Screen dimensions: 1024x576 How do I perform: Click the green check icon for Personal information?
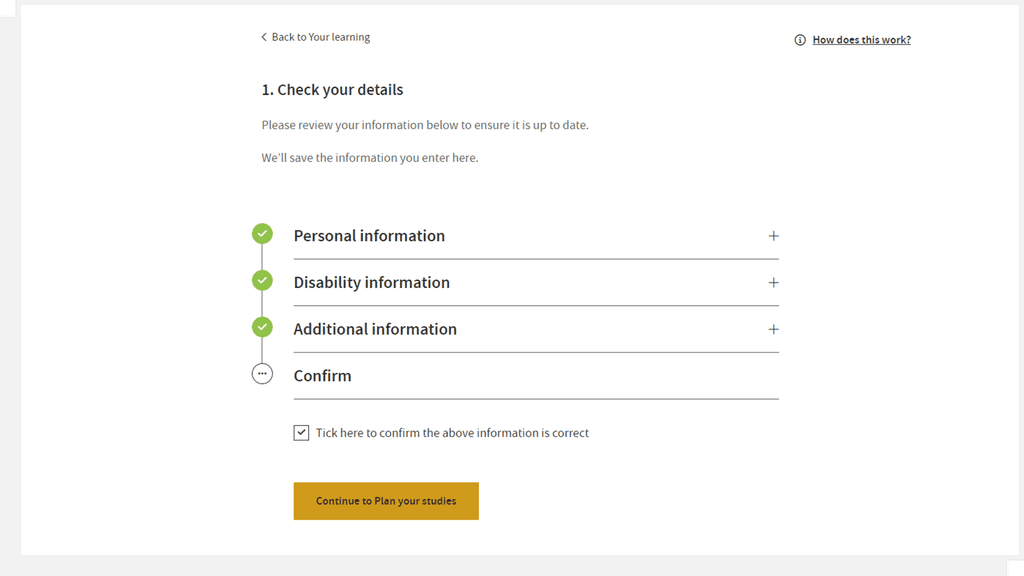tap(263, 234)
